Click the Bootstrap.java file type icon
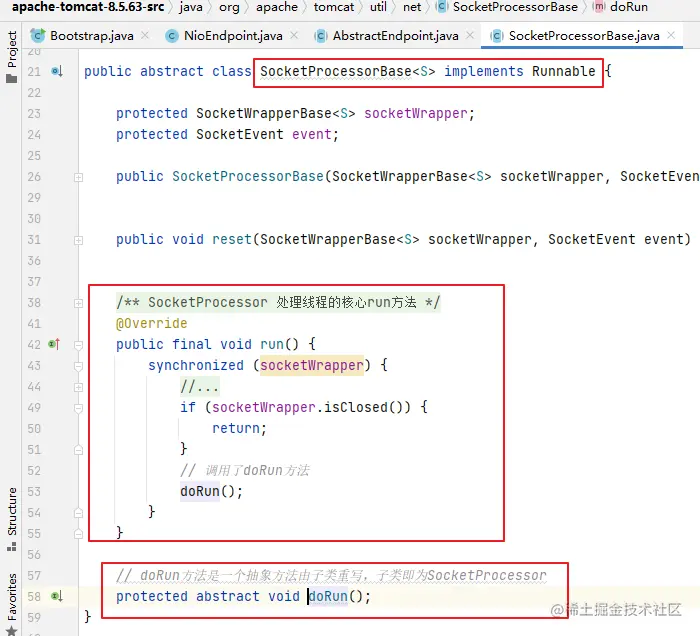This screenshot has width=700, height=636. pos(38,35)
